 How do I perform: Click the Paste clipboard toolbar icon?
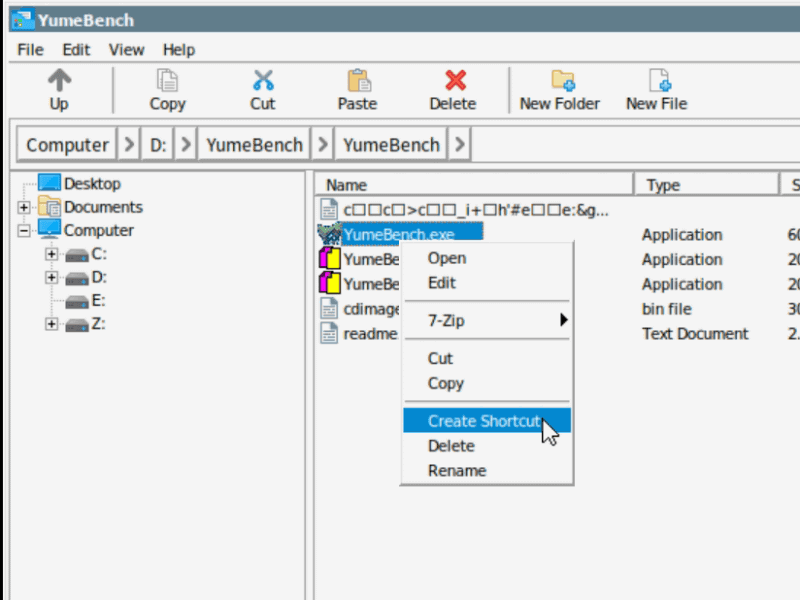coord(358,81)
